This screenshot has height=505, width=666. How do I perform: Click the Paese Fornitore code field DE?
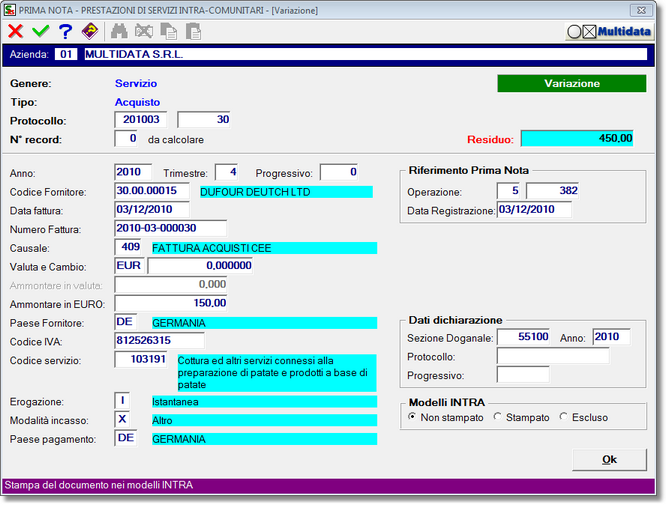pyautogui.click(x=126, y=322)
